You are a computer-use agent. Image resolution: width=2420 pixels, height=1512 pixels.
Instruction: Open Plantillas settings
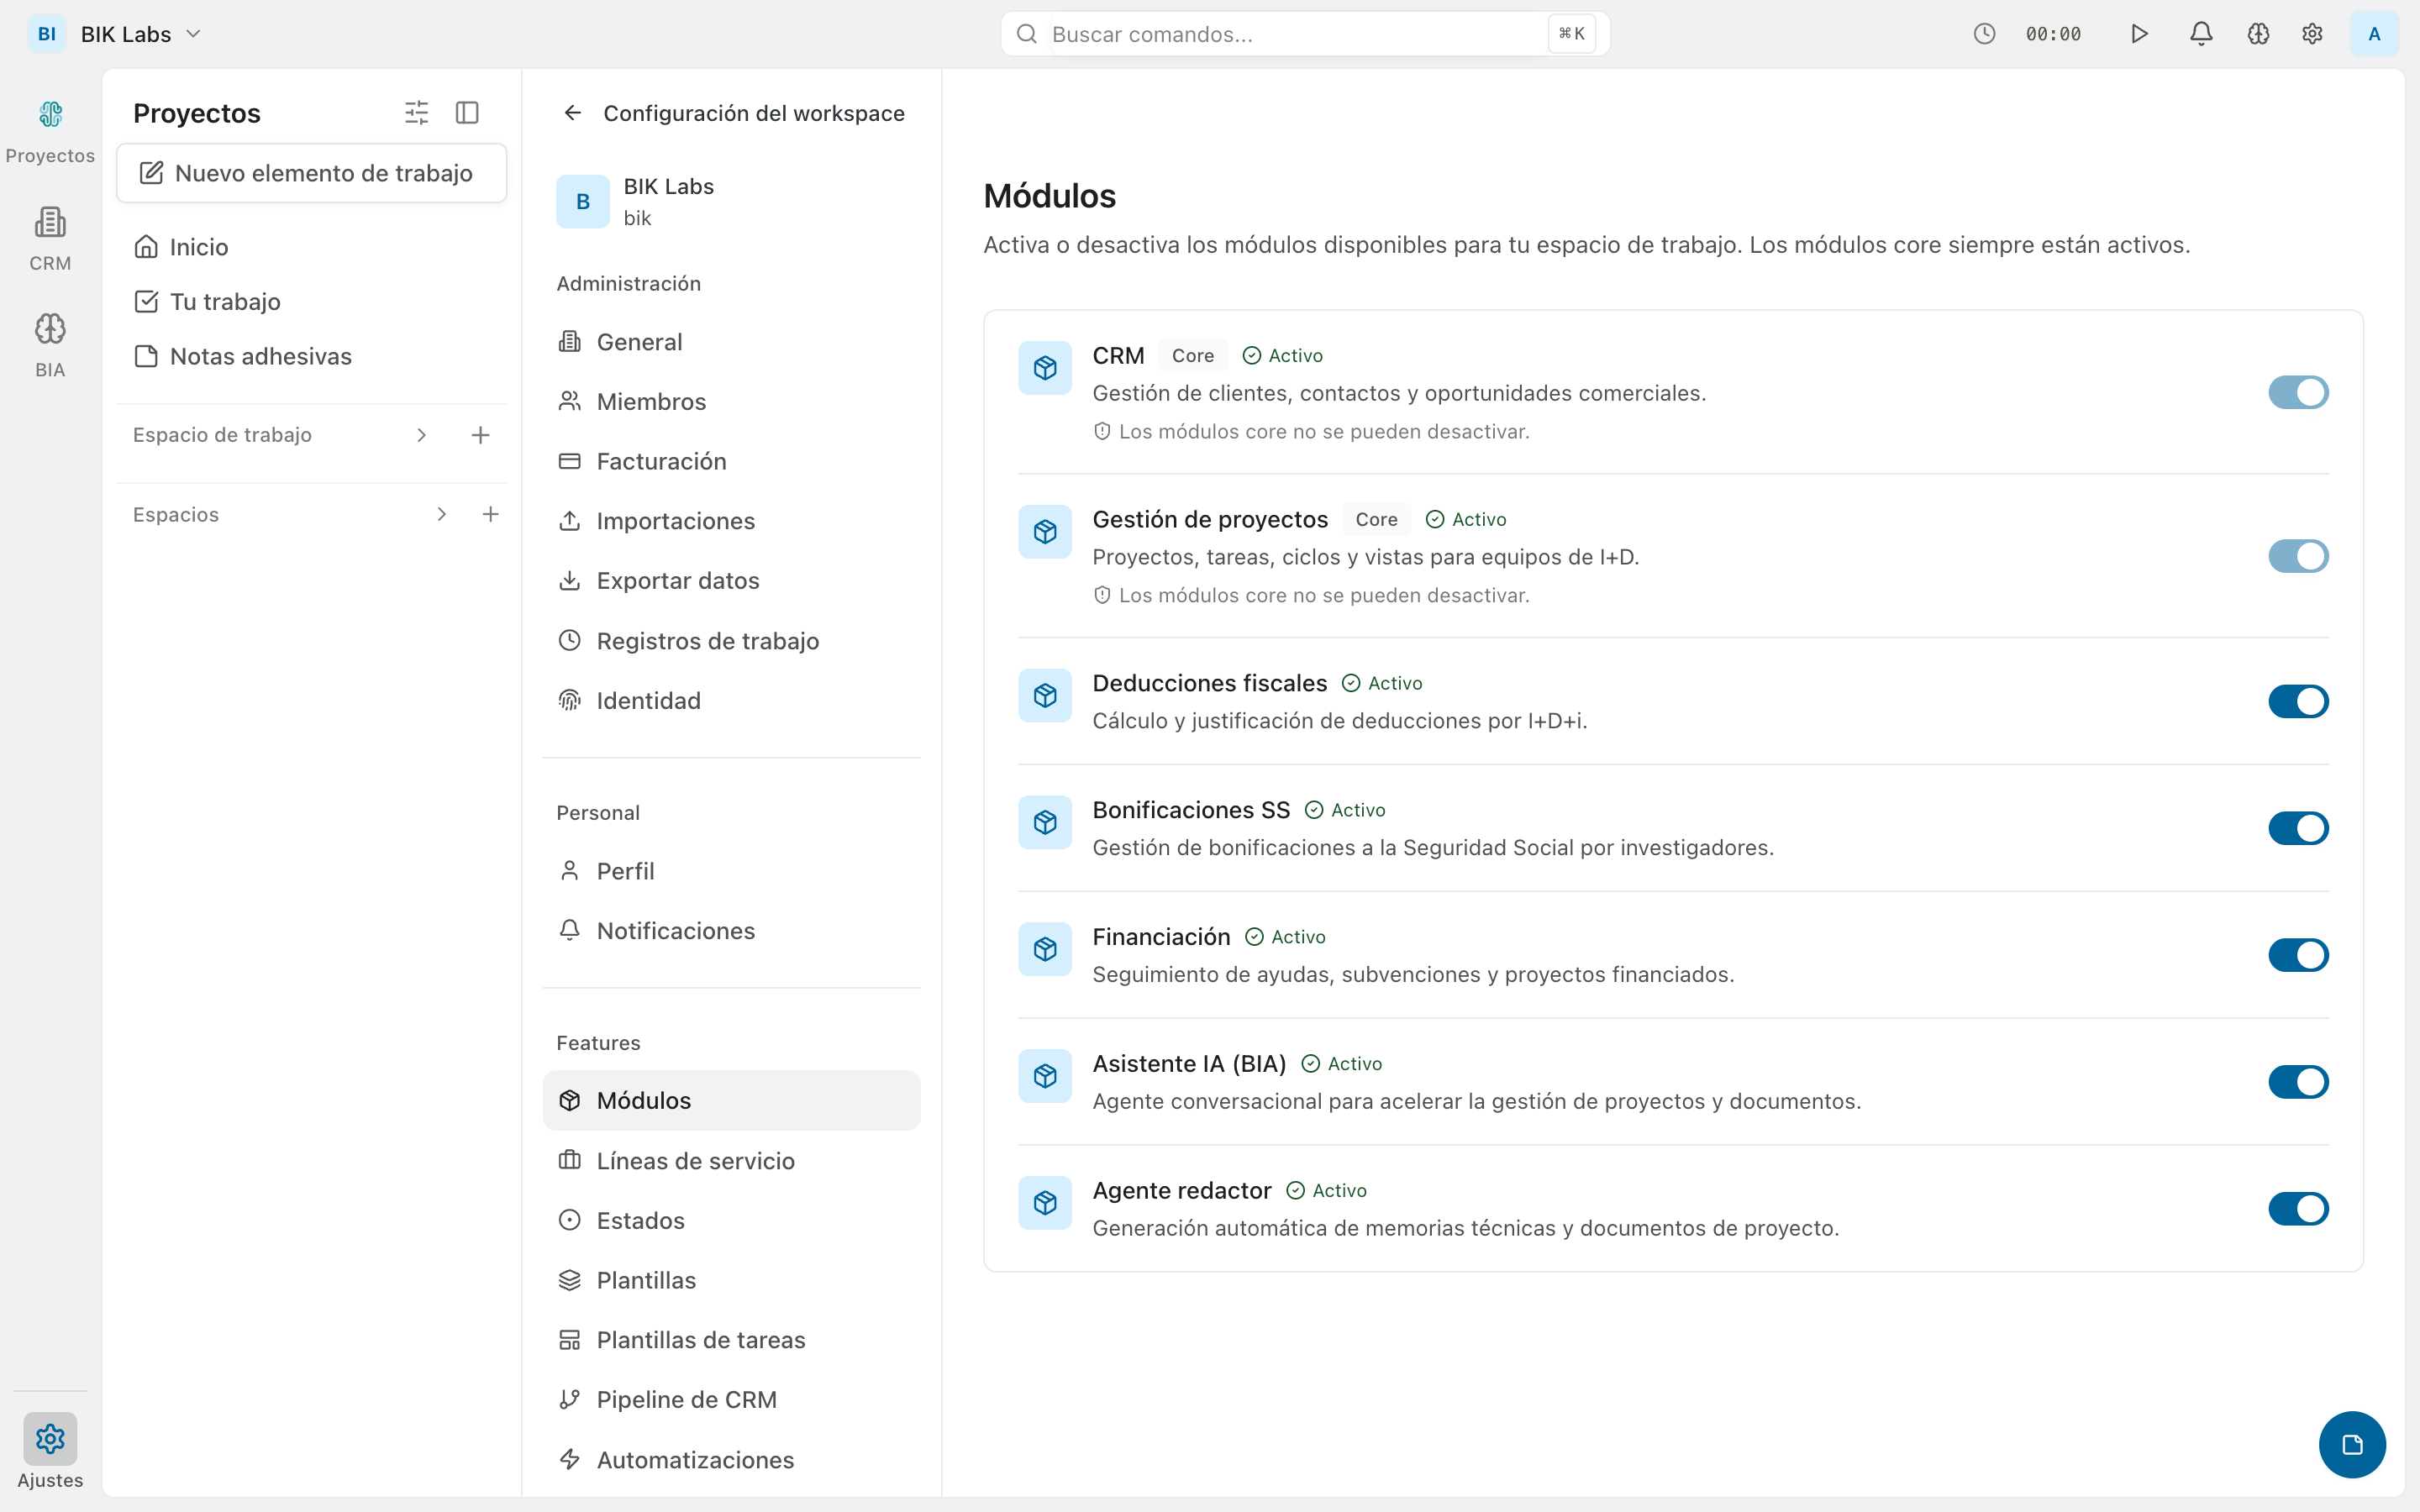click(731, 1280)
